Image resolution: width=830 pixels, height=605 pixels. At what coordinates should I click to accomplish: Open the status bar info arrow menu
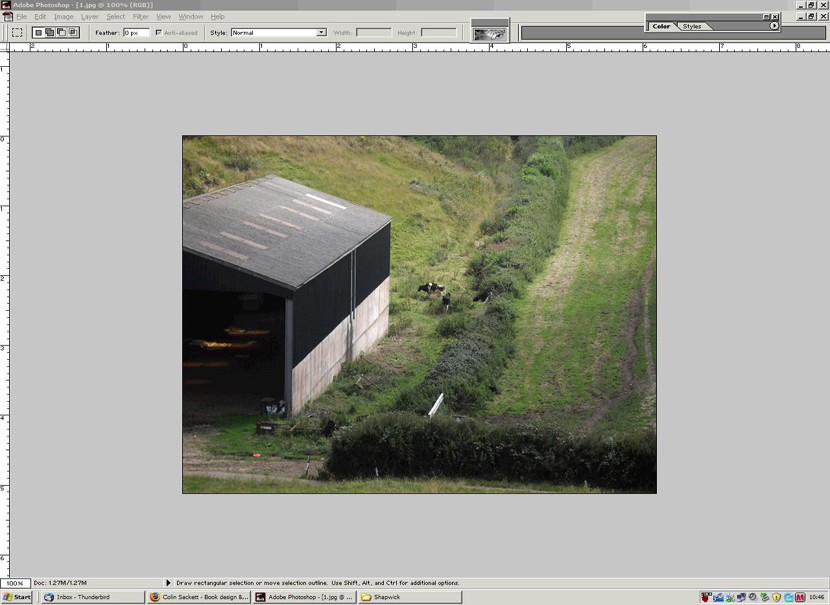168,583
